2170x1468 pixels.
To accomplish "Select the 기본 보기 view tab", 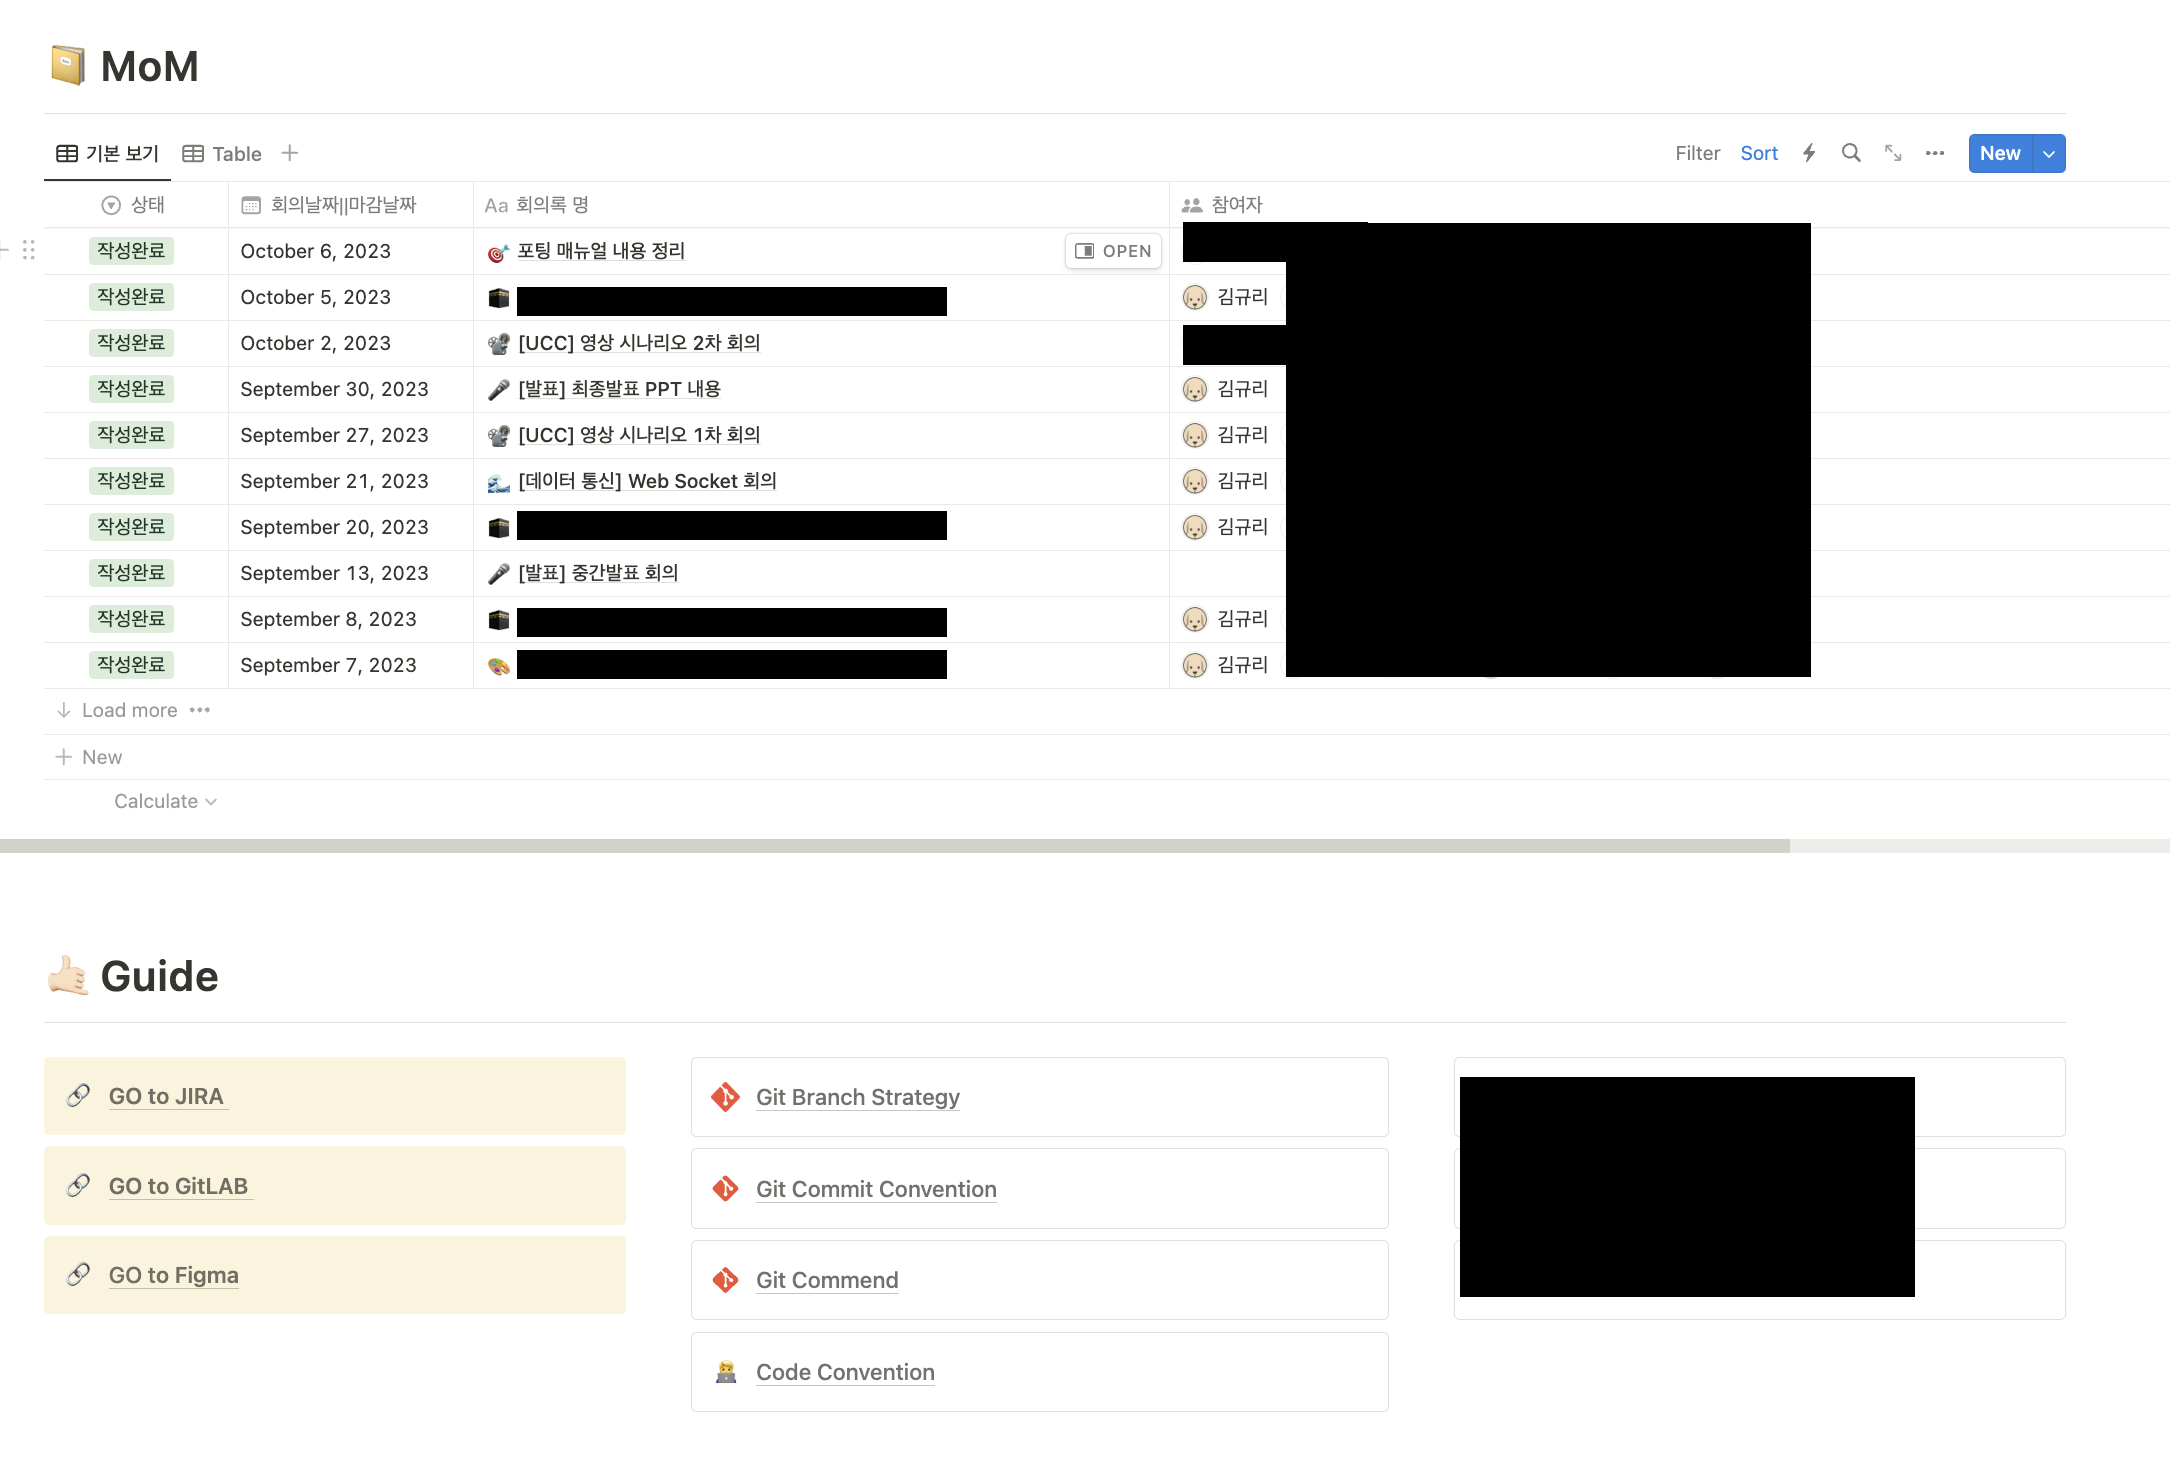I will [x=108, y=153].
